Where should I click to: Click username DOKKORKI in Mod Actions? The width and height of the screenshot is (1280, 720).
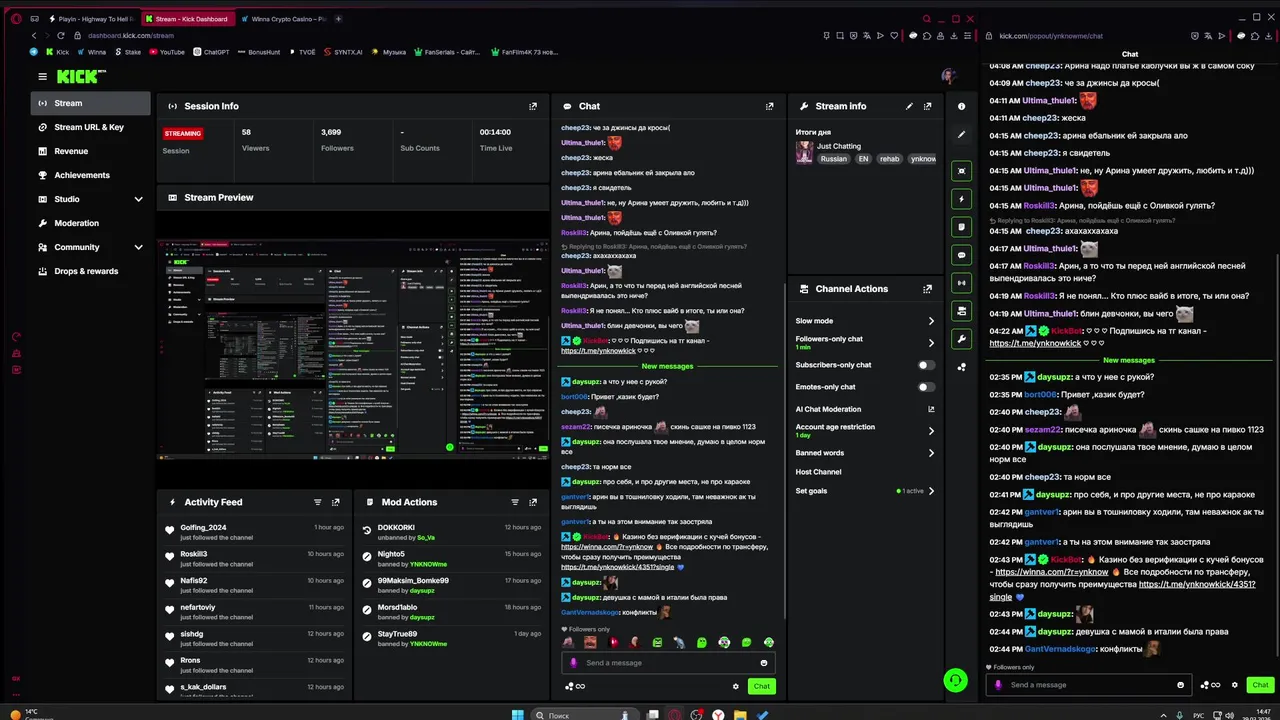coord(396,527)
